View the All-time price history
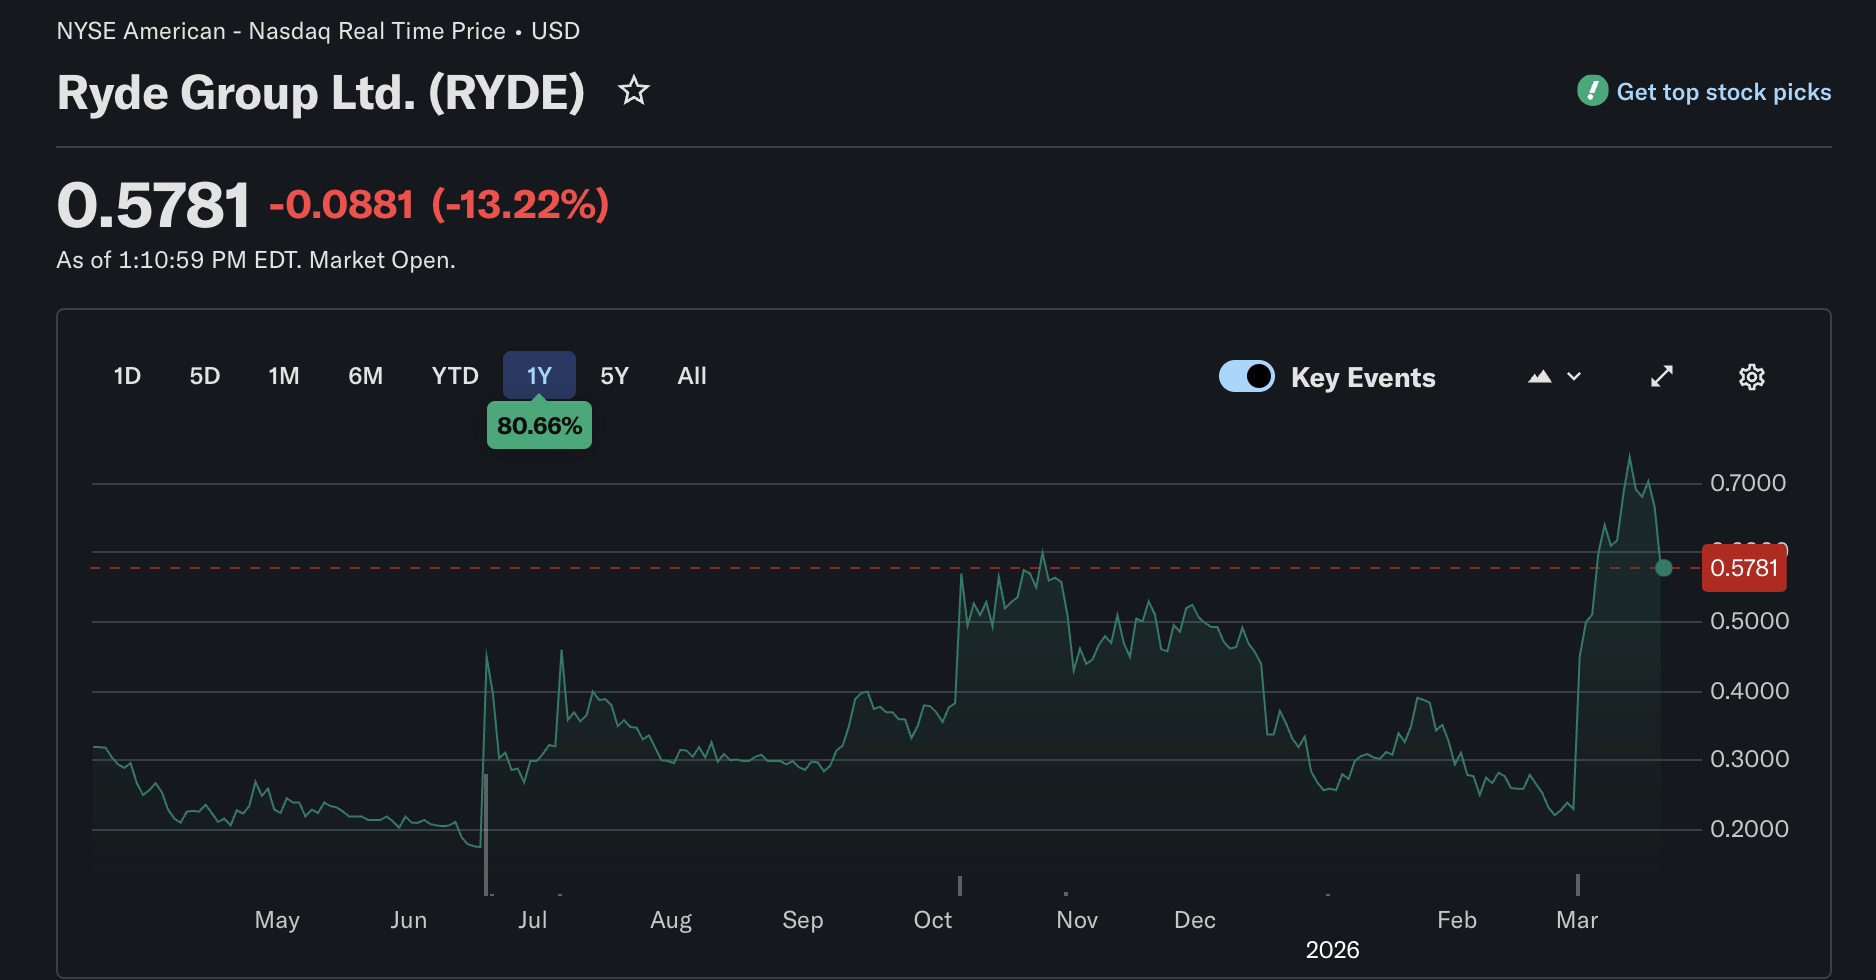The height and width of the screenshot is (980, 1876). pos(691,375)
